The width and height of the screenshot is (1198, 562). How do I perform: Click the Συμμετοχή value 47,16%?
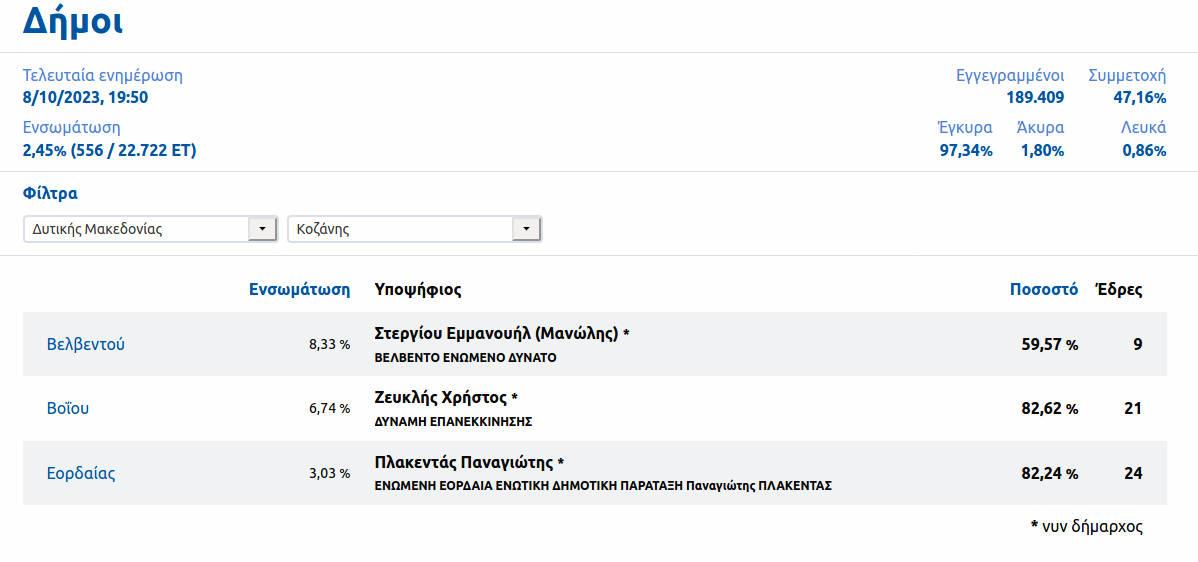[x=1139, y=97]
